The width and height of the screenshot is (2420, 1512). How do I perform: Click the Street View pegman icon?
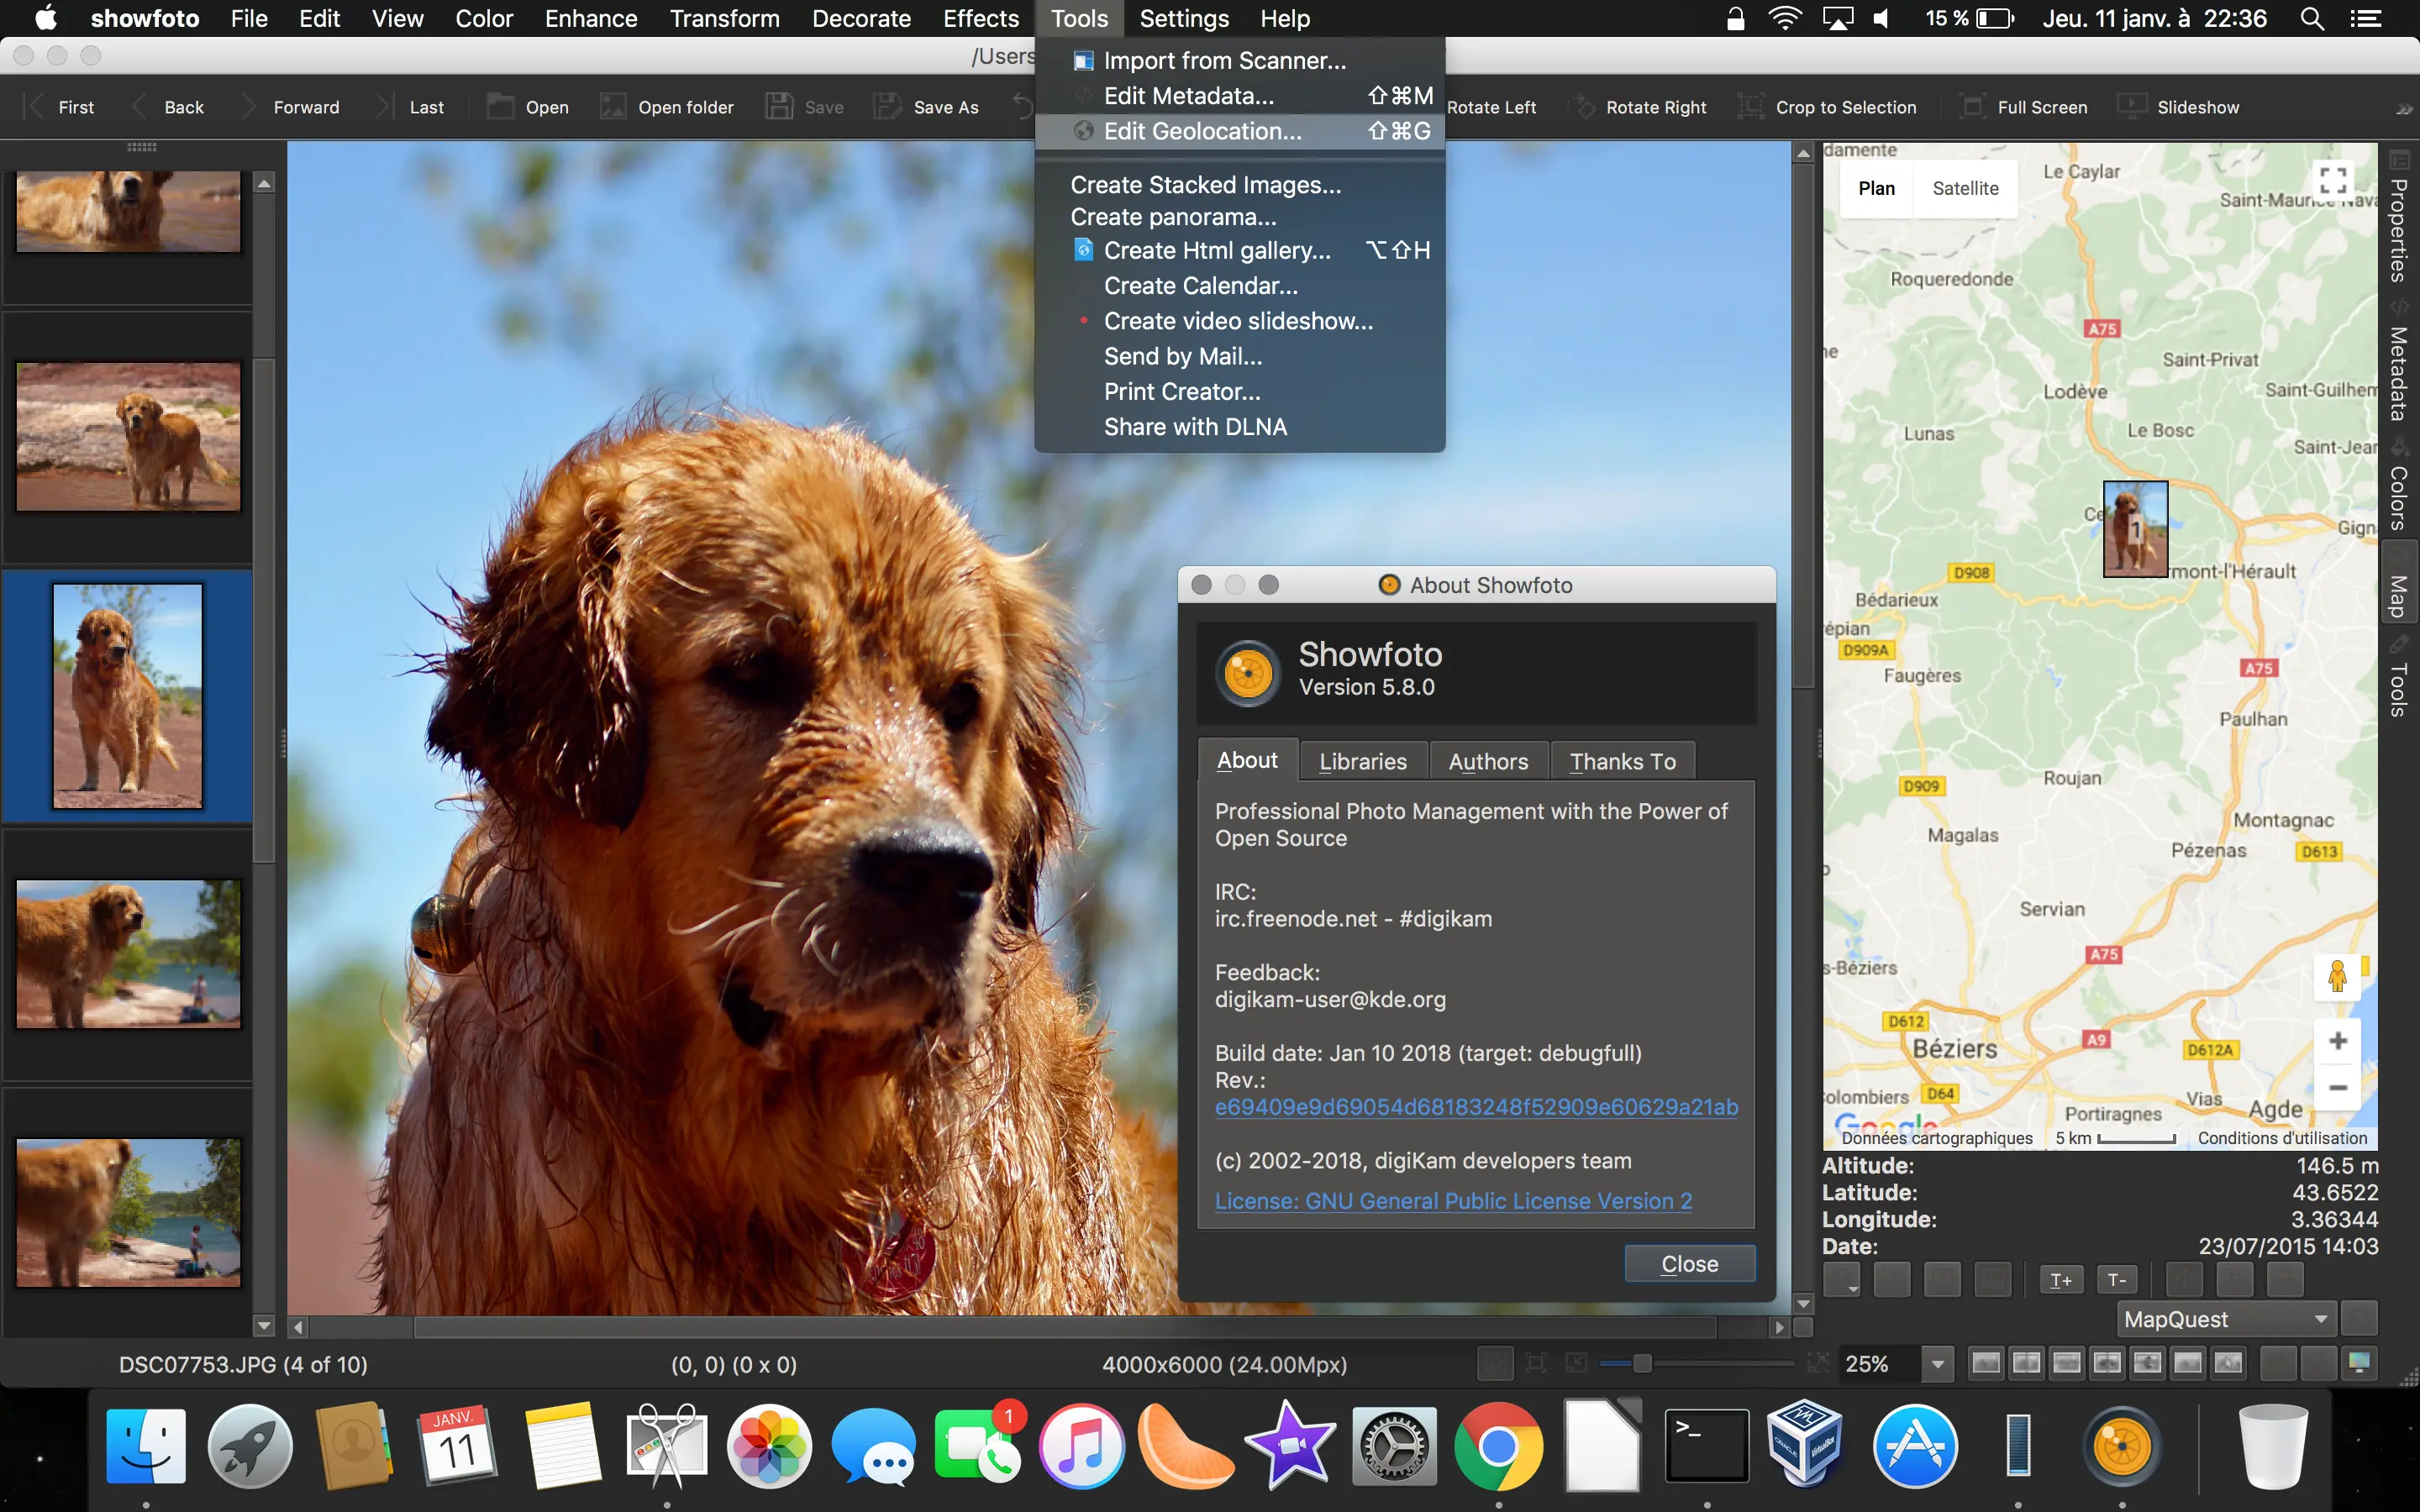coord(2337,976)
